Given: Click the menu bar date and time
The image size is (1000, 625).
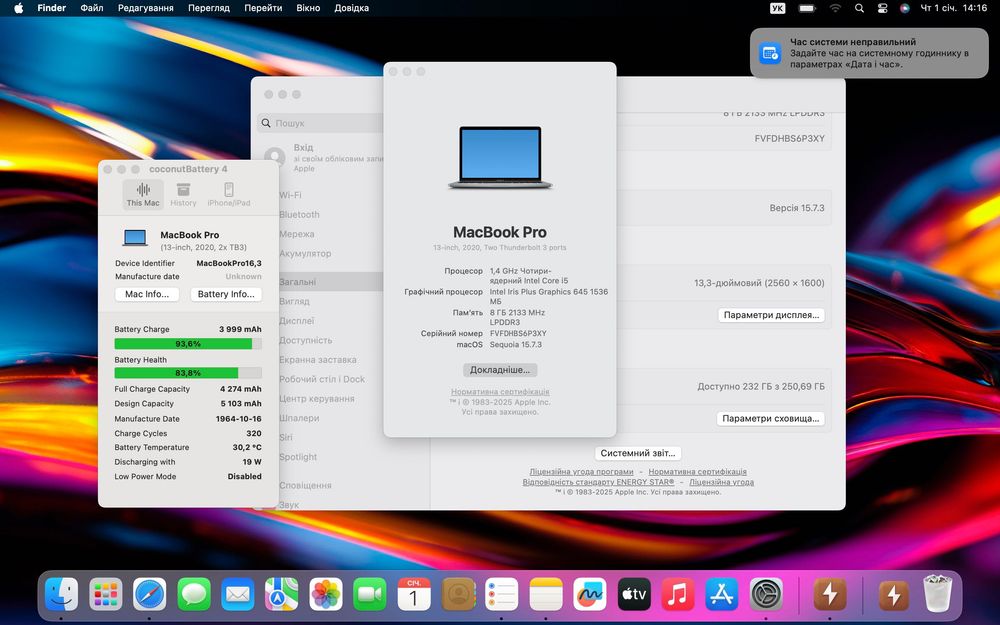Looking at the screenshot, I should pos(953,8).
